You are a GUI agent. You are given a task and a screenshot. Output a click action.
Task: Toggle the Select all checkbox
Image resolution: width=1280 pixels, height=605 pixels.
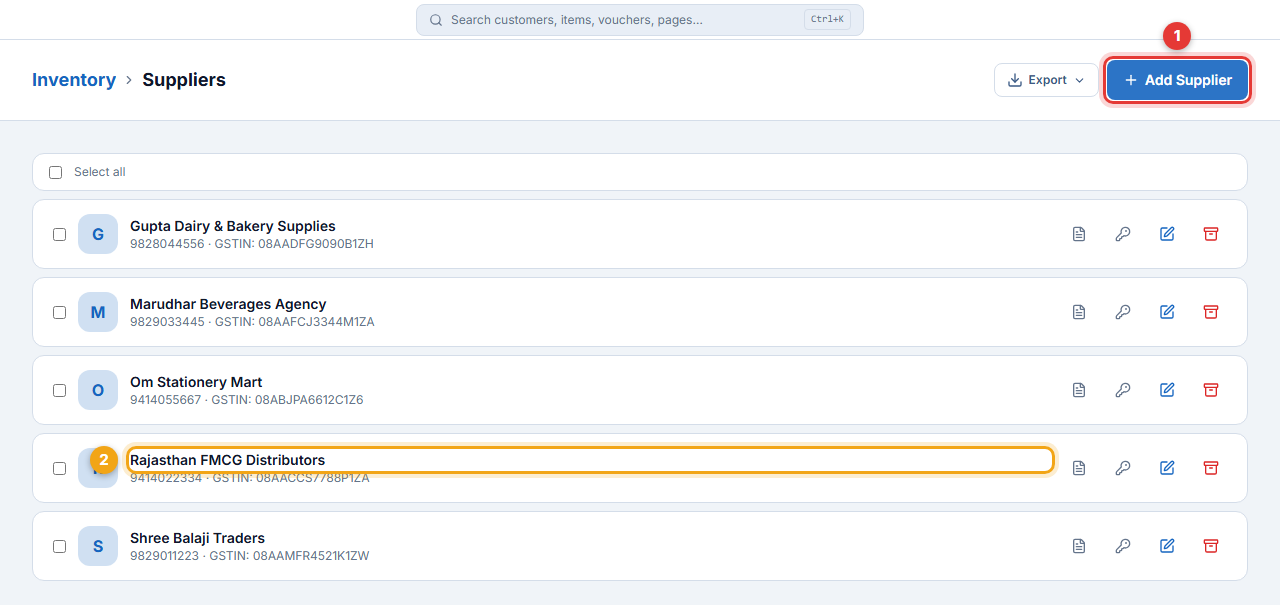tap(56, 172)
